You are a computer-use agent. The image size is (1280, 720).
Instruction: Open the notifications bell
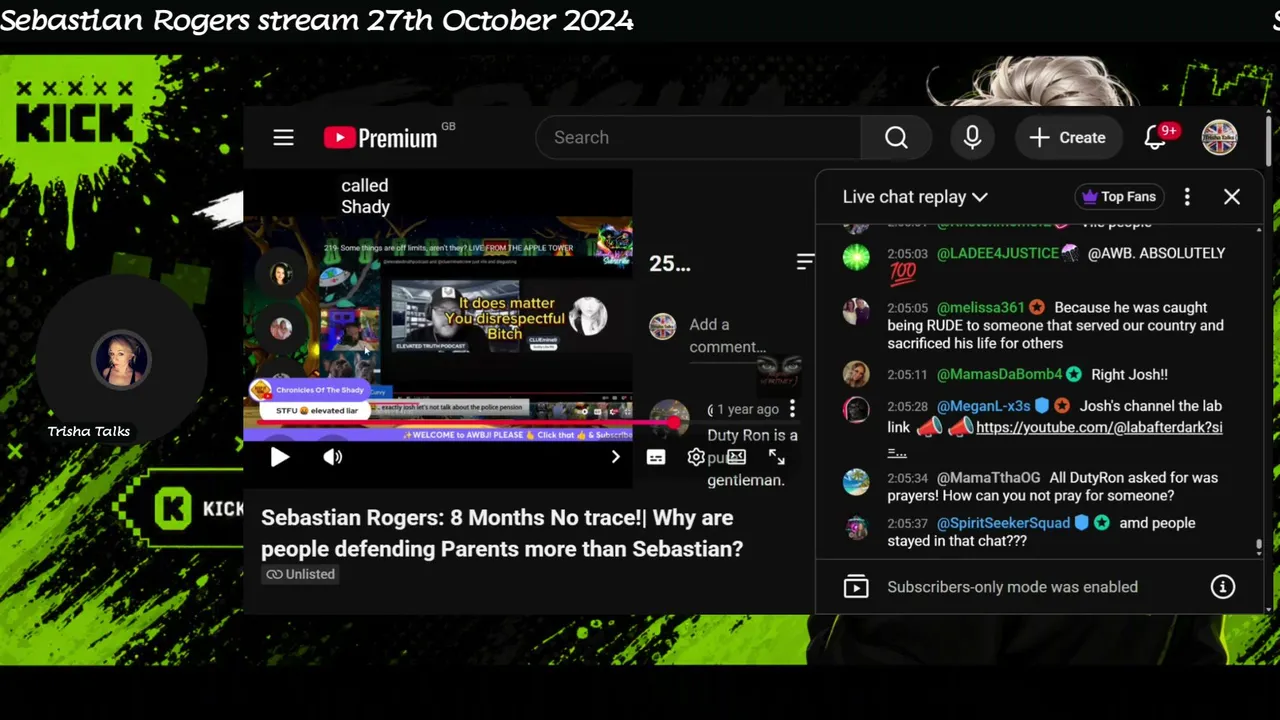pos(1157,138)
